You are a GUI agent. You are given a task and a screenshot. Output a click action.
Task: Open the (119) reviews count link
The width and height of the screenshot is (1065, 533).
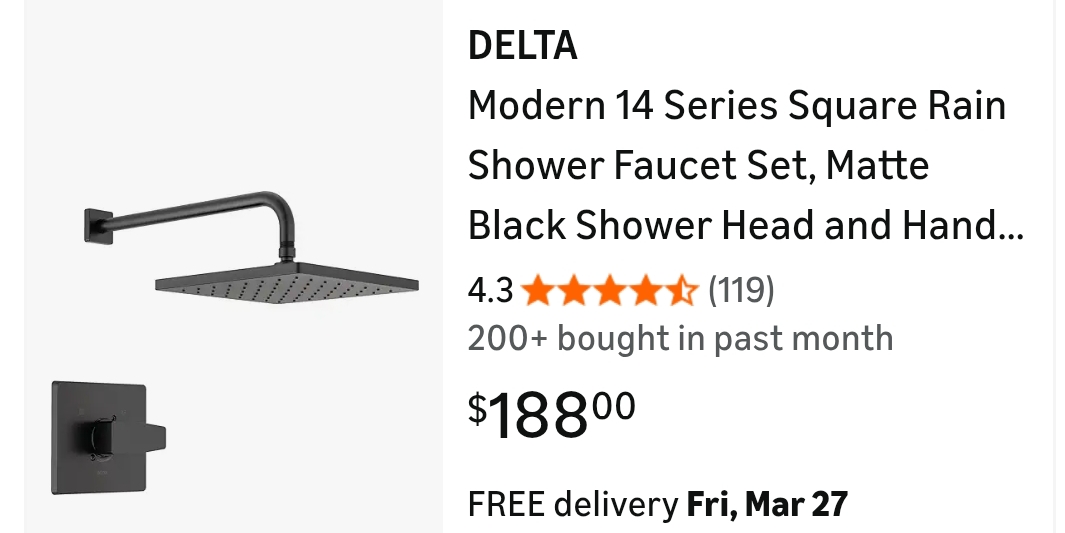[x=741, y=291]
